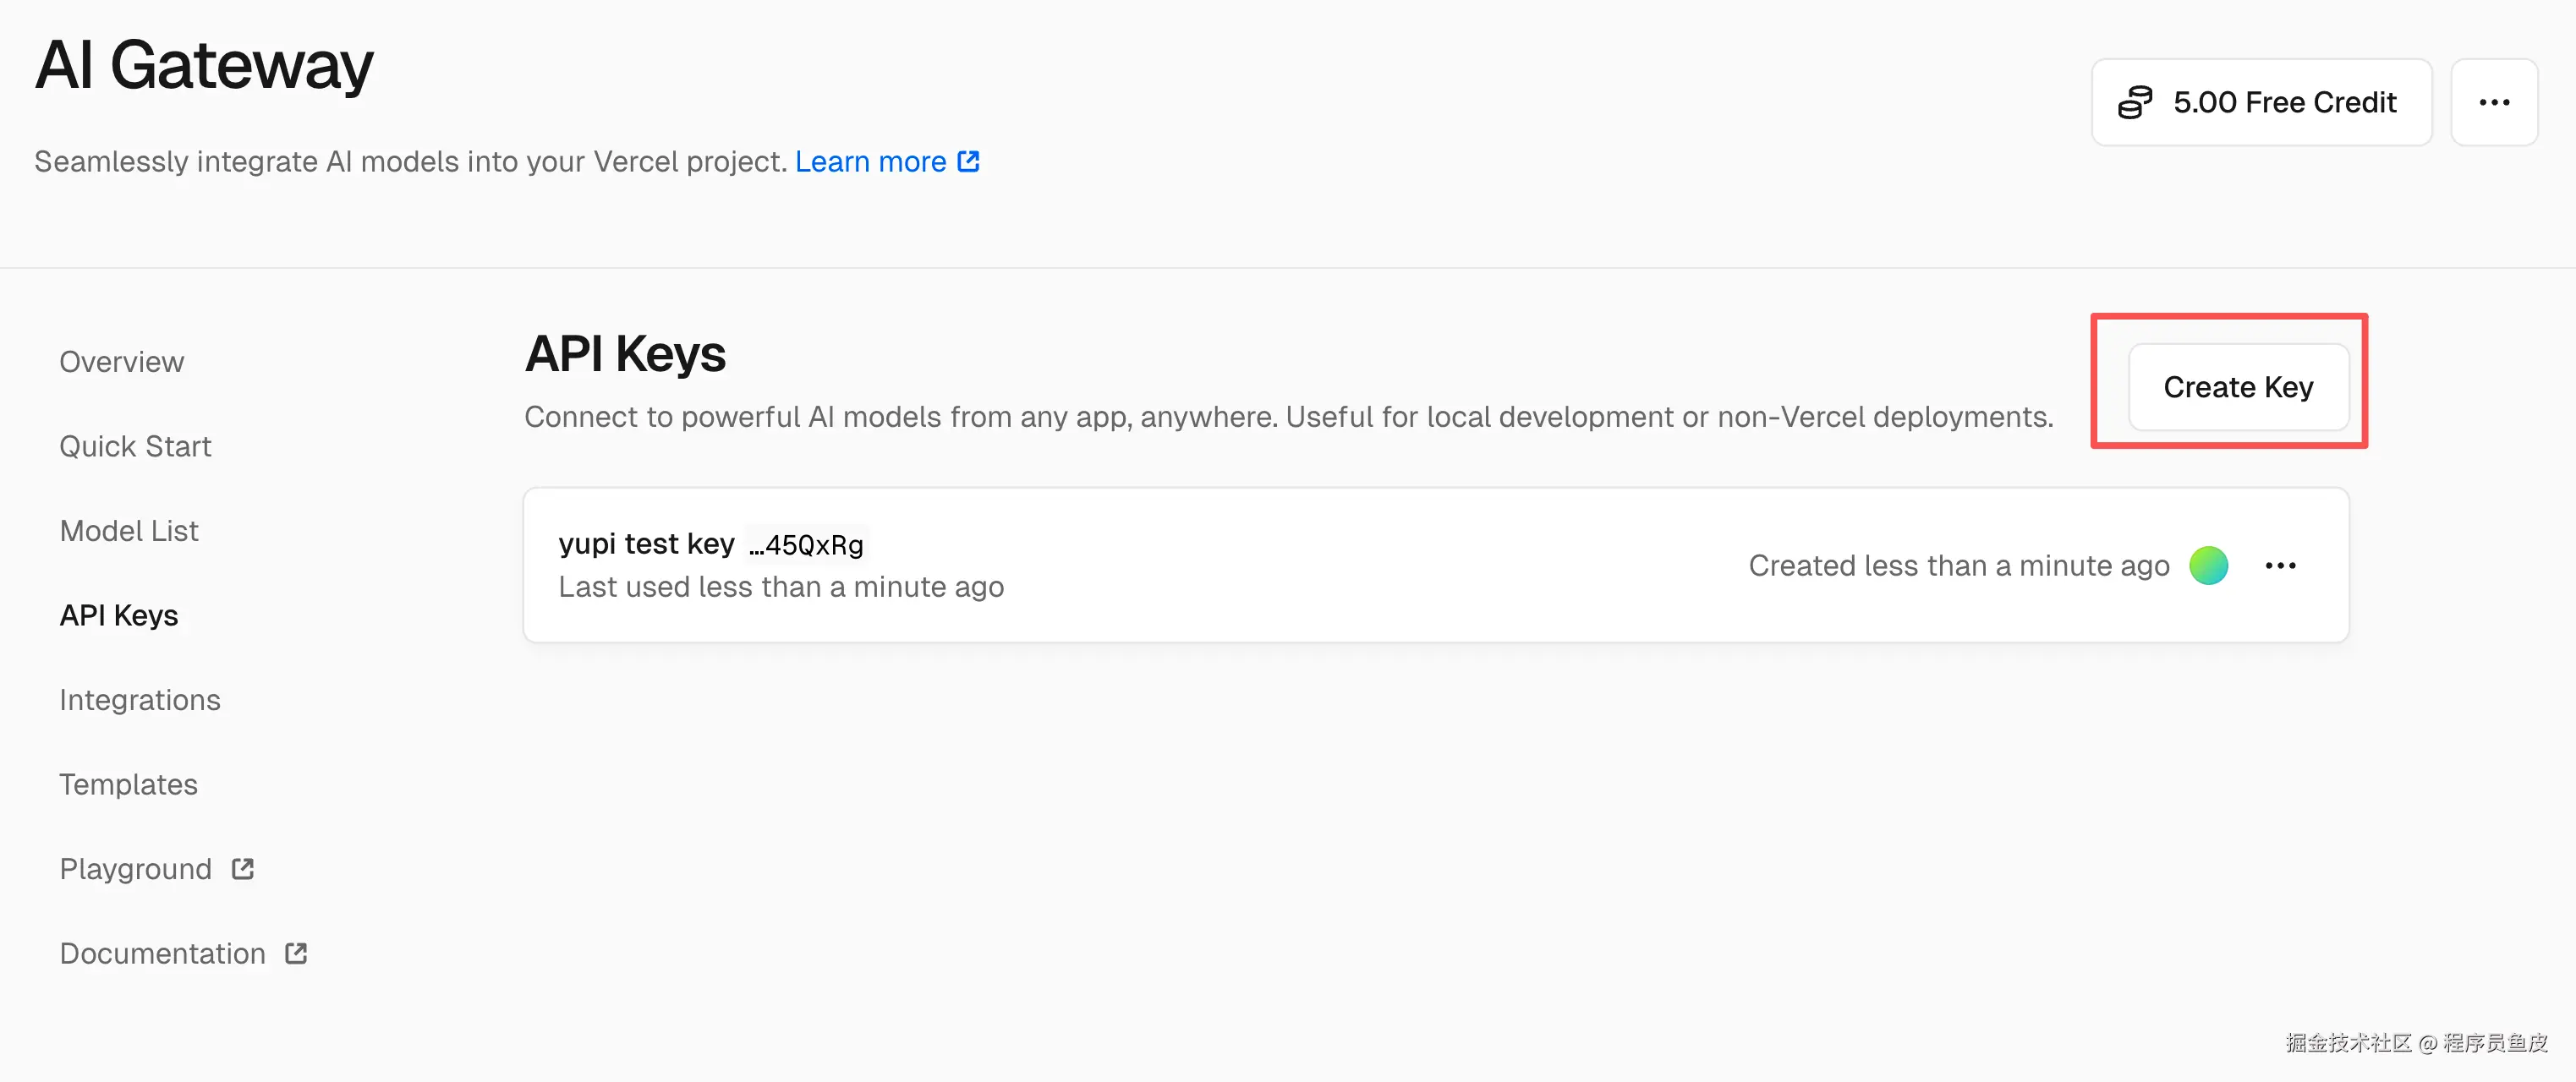Click the masked key ...45QxRg
2576x1082 pixels.
807,545
